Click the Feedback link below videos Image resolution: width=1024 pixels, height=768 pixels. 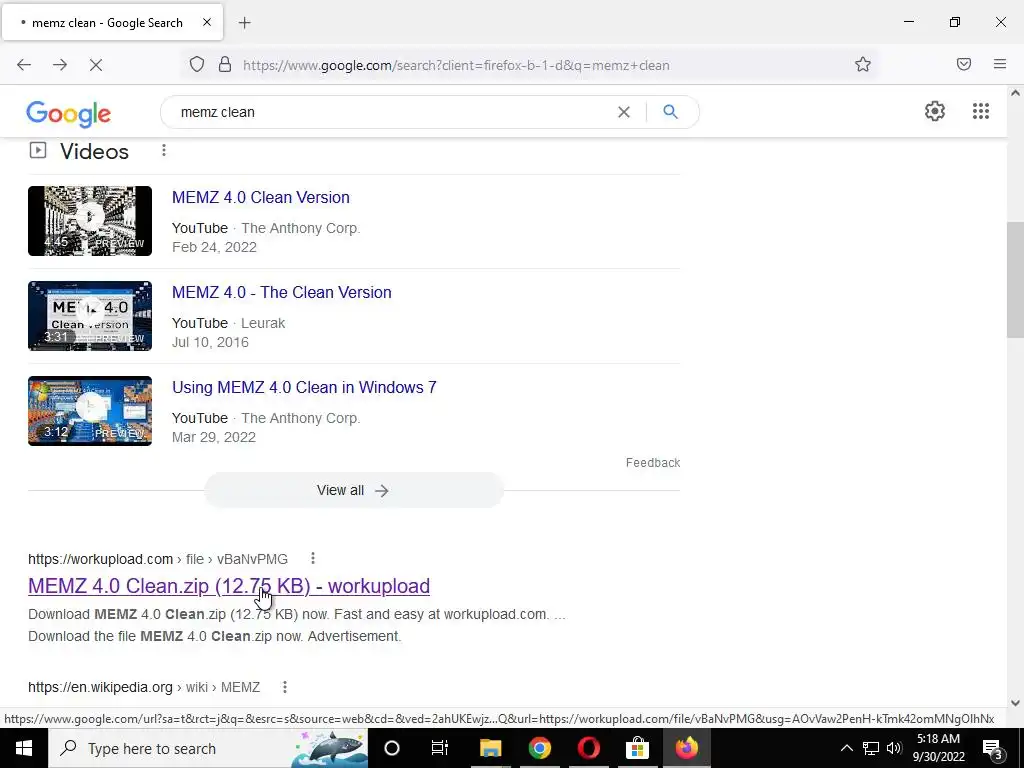click(x=653, y=462)
